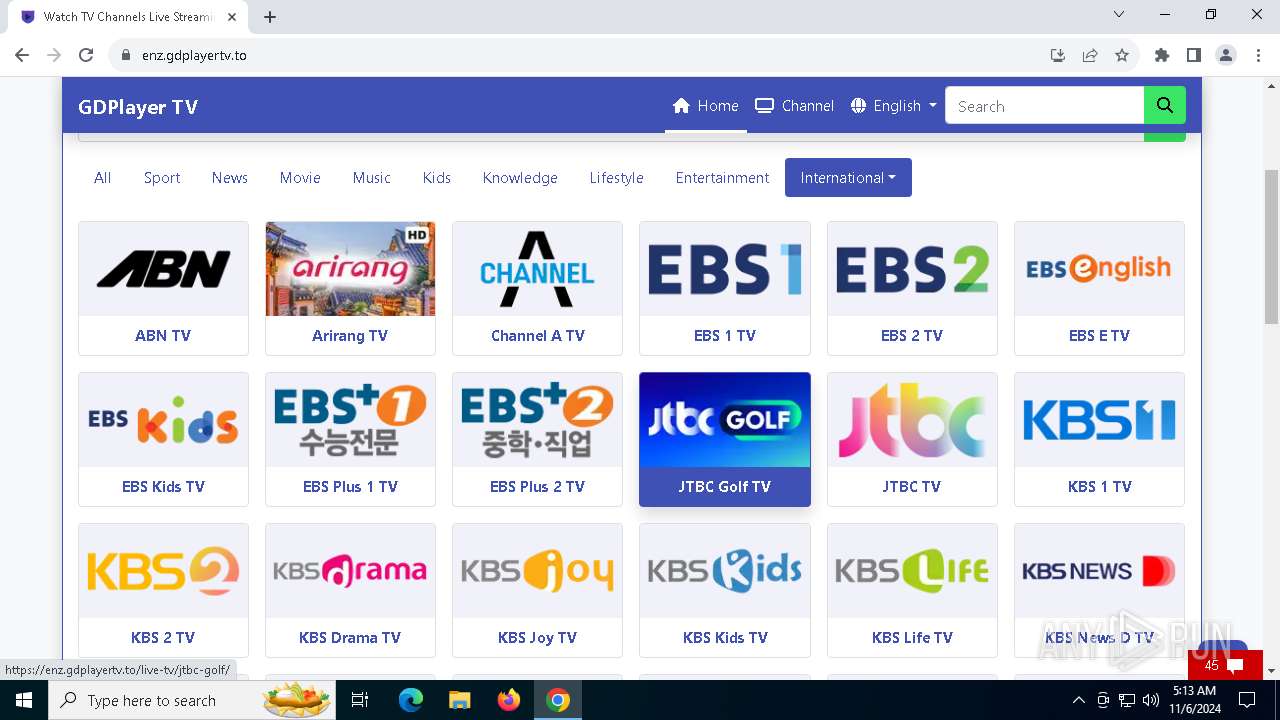The height and width of the screenshot is (720, 1280).
Task: Open the volume speaker tray icon
Action: (1150, 700)
